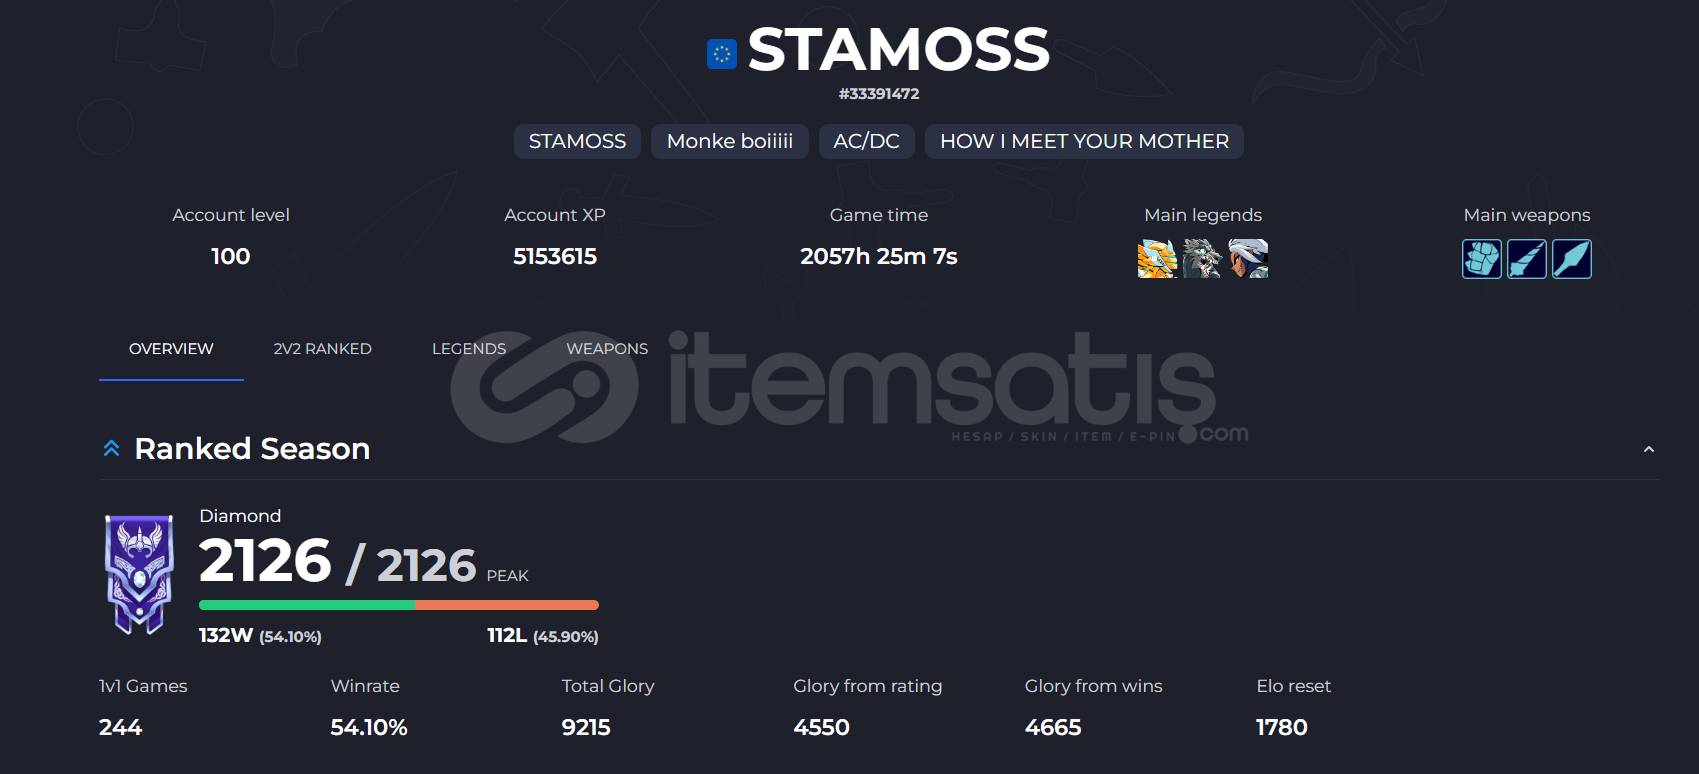The width and height of the screenshot is (1699, 774).
Task: Open the Legends tab
Action: tap(469, 349)
